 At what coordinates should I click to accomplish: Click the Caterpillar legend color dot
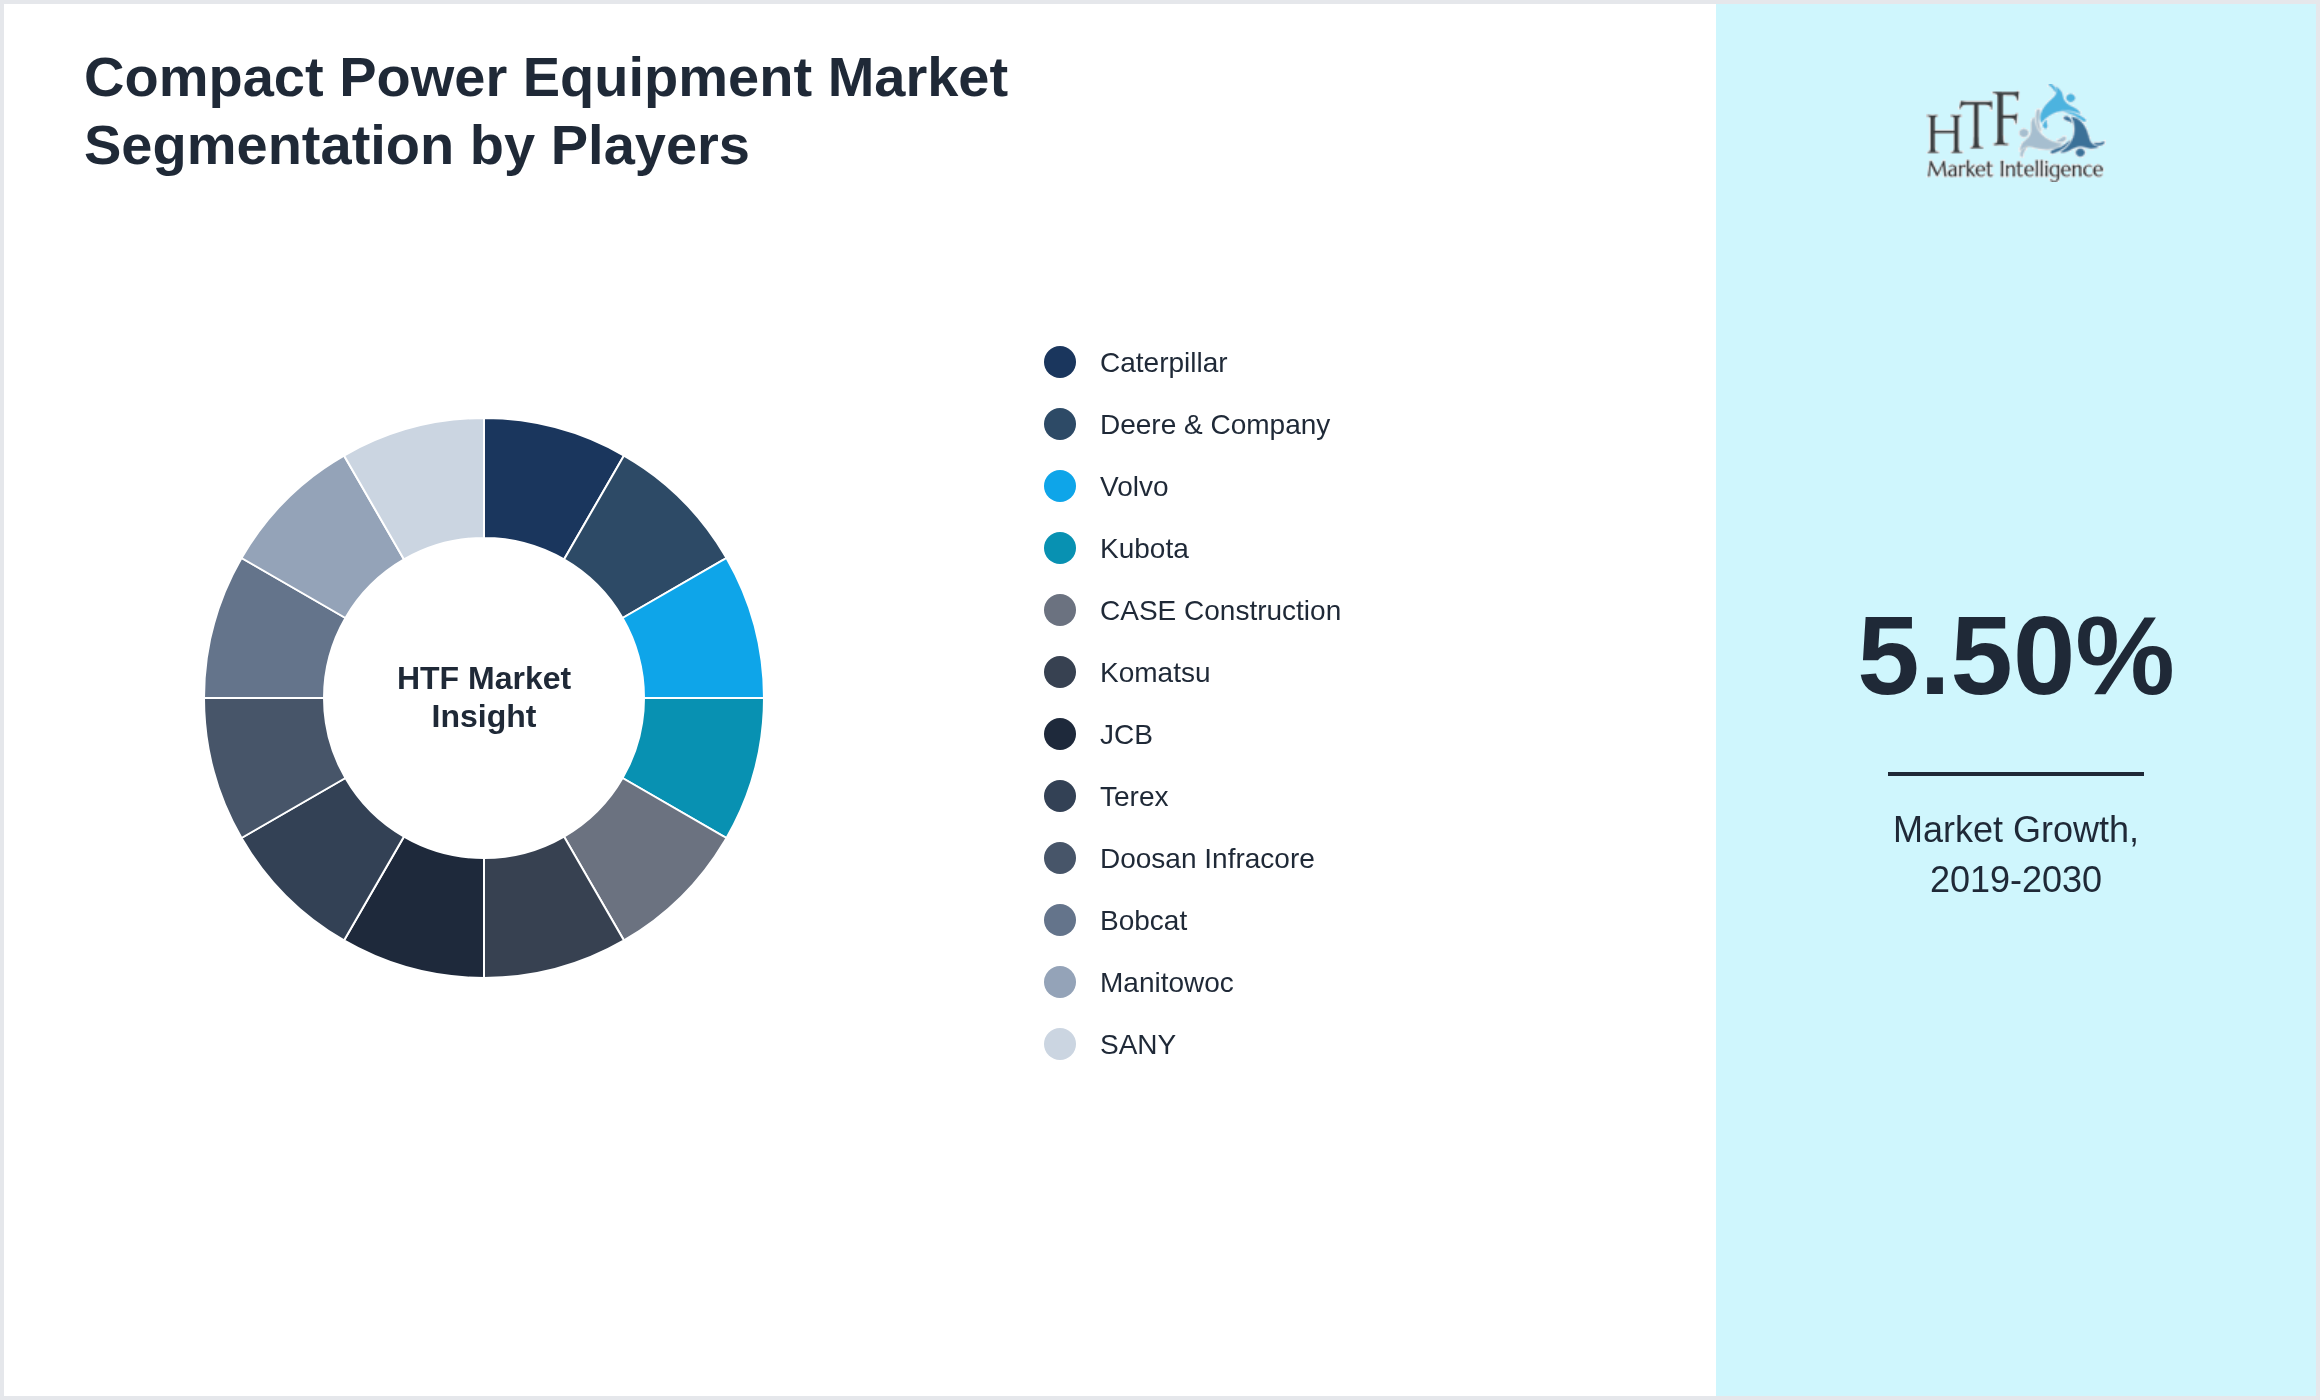pyautogui.click(x=1060, y=362)
